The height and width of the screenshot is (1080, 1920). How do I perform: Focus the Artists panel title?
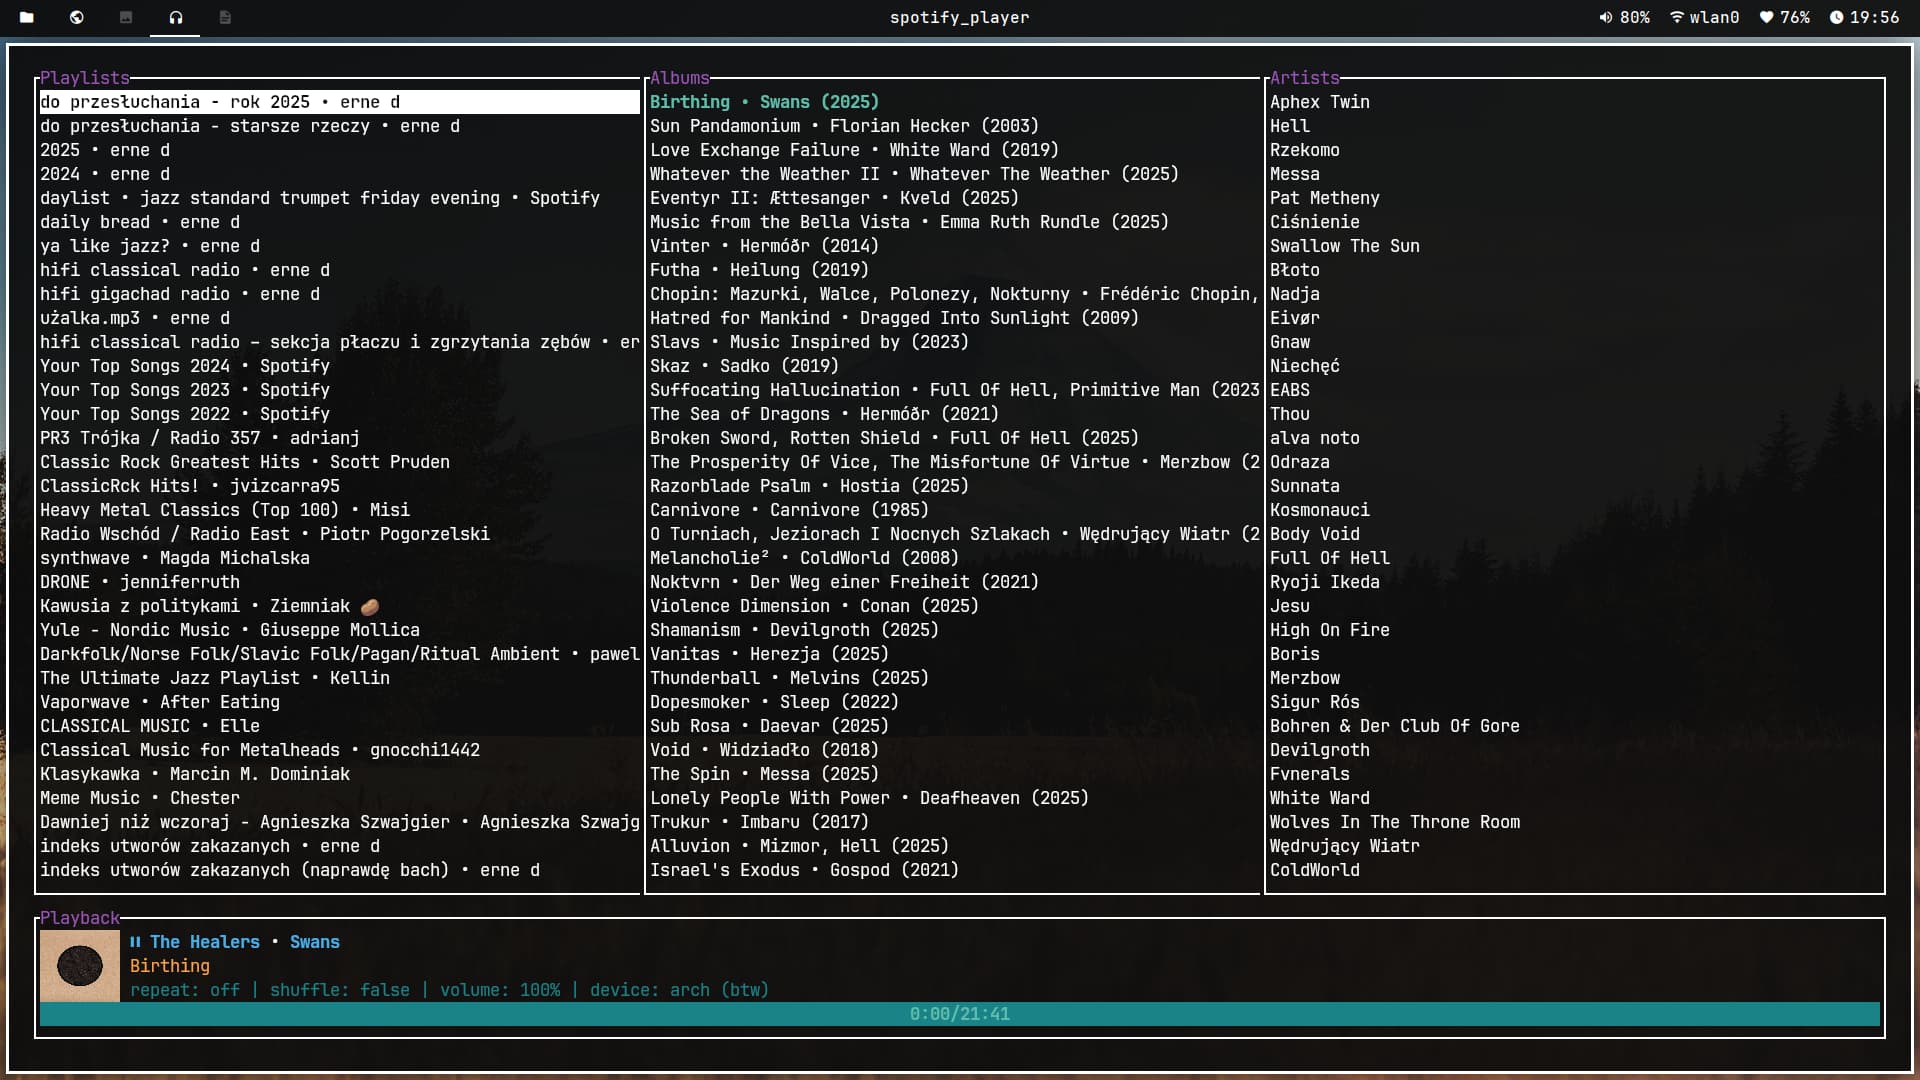tap(1304, 78)
